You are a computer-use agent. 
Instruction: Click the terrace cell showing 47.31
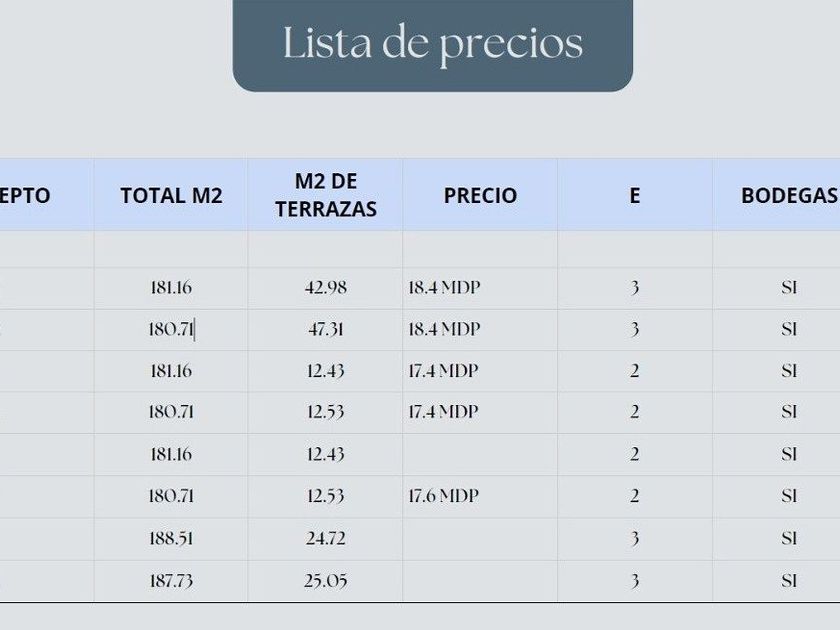click(x=325, y=329)
